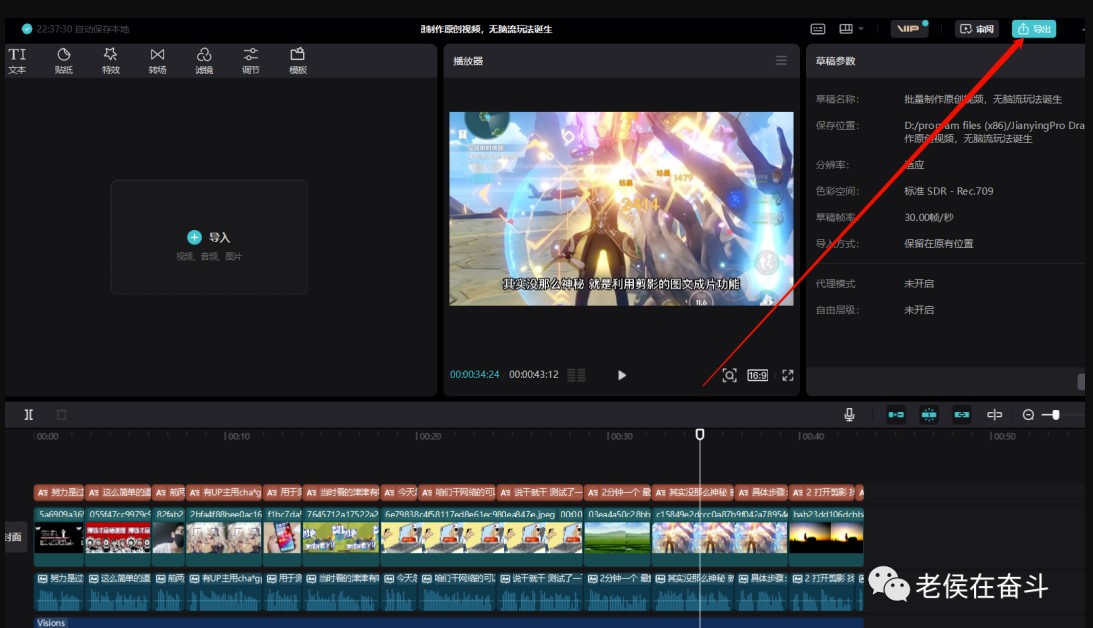Open the 16:9 aspect ratio selector

[x=758, y=375]
